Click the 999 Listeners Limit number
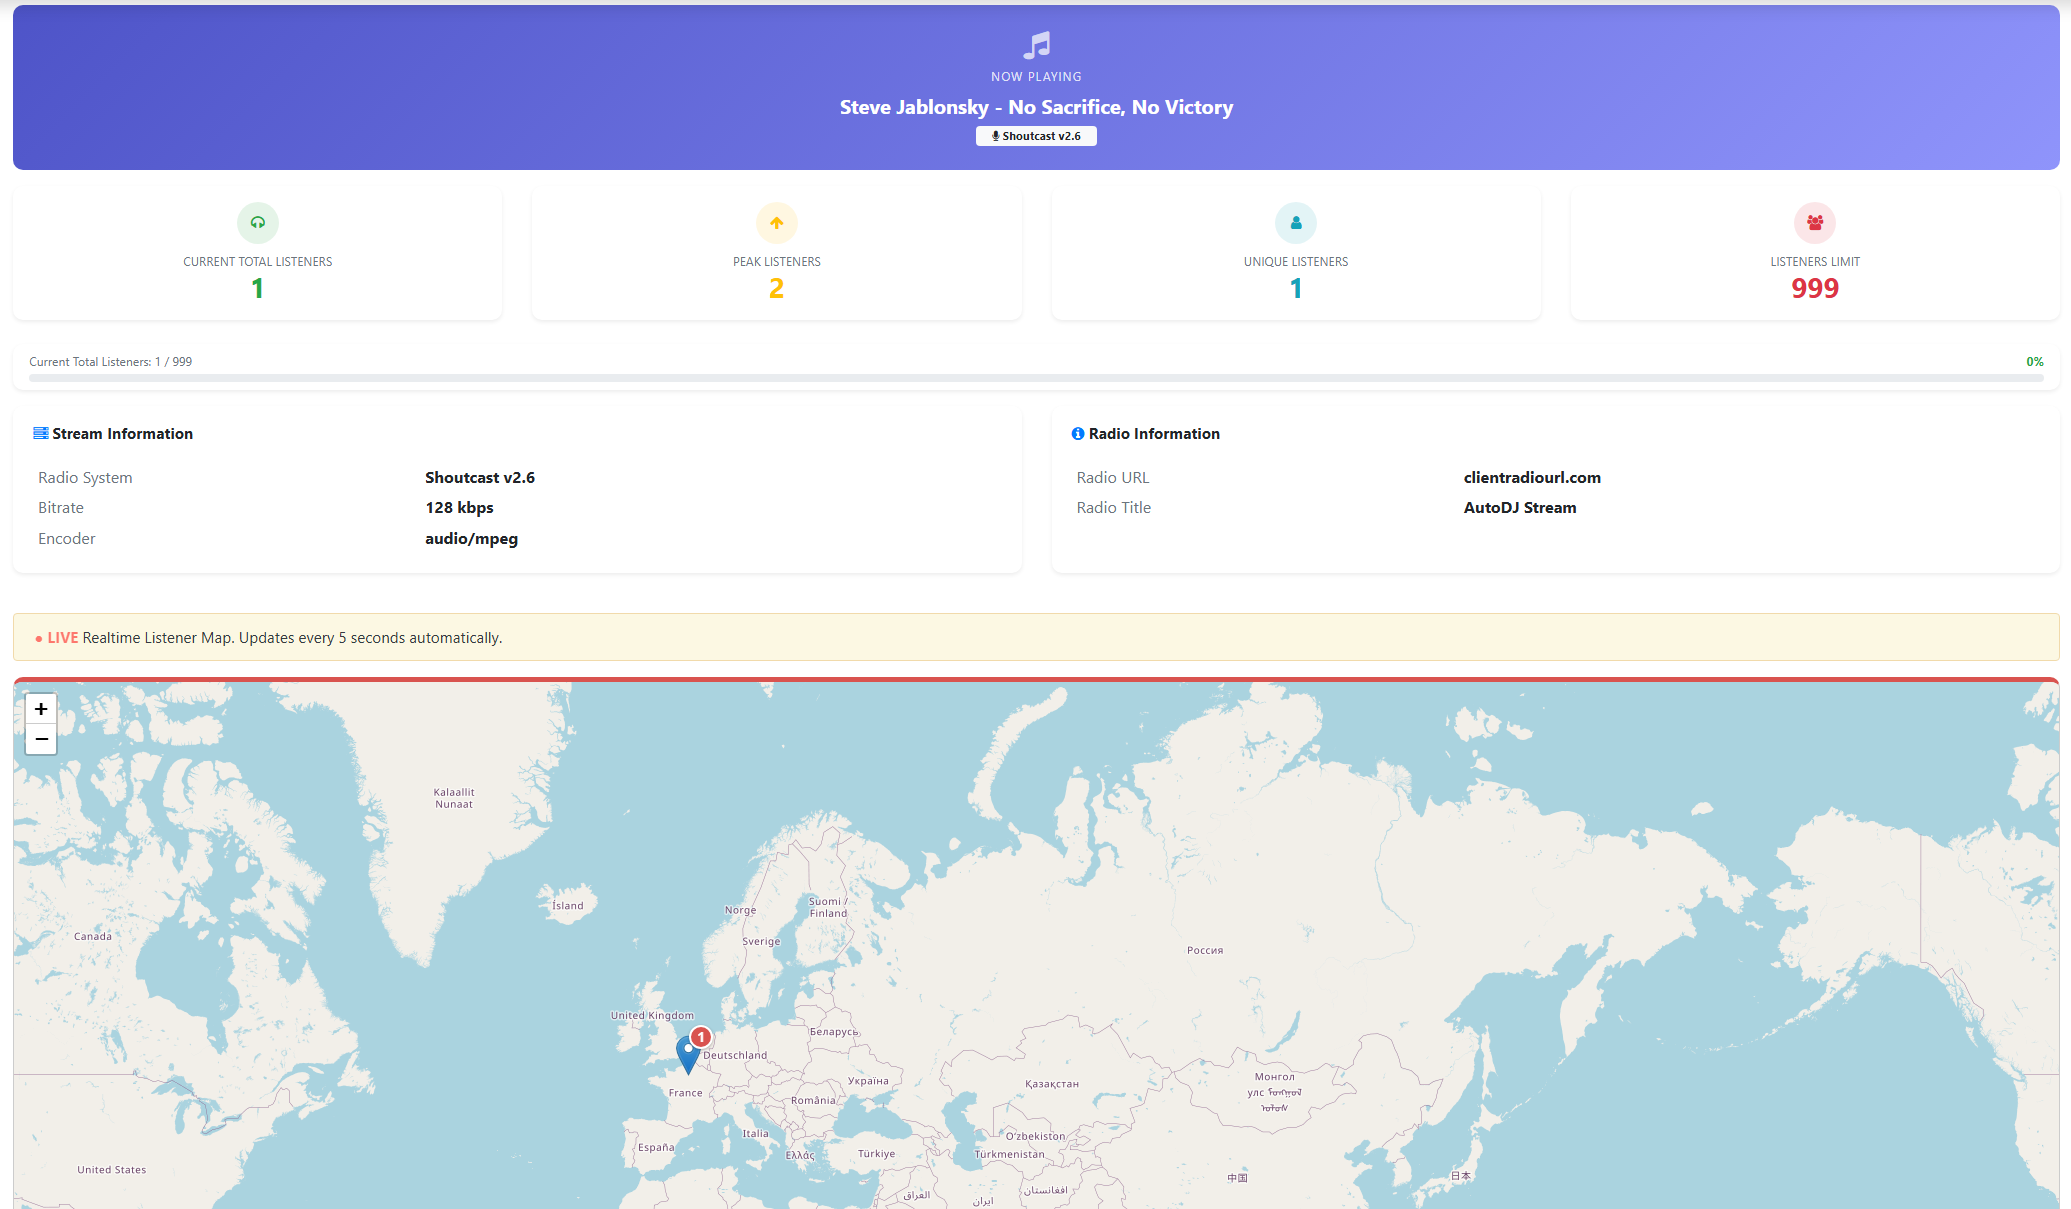Image resolution: width=2071 pixels, height=1209 pixels. coord(1815,288)
